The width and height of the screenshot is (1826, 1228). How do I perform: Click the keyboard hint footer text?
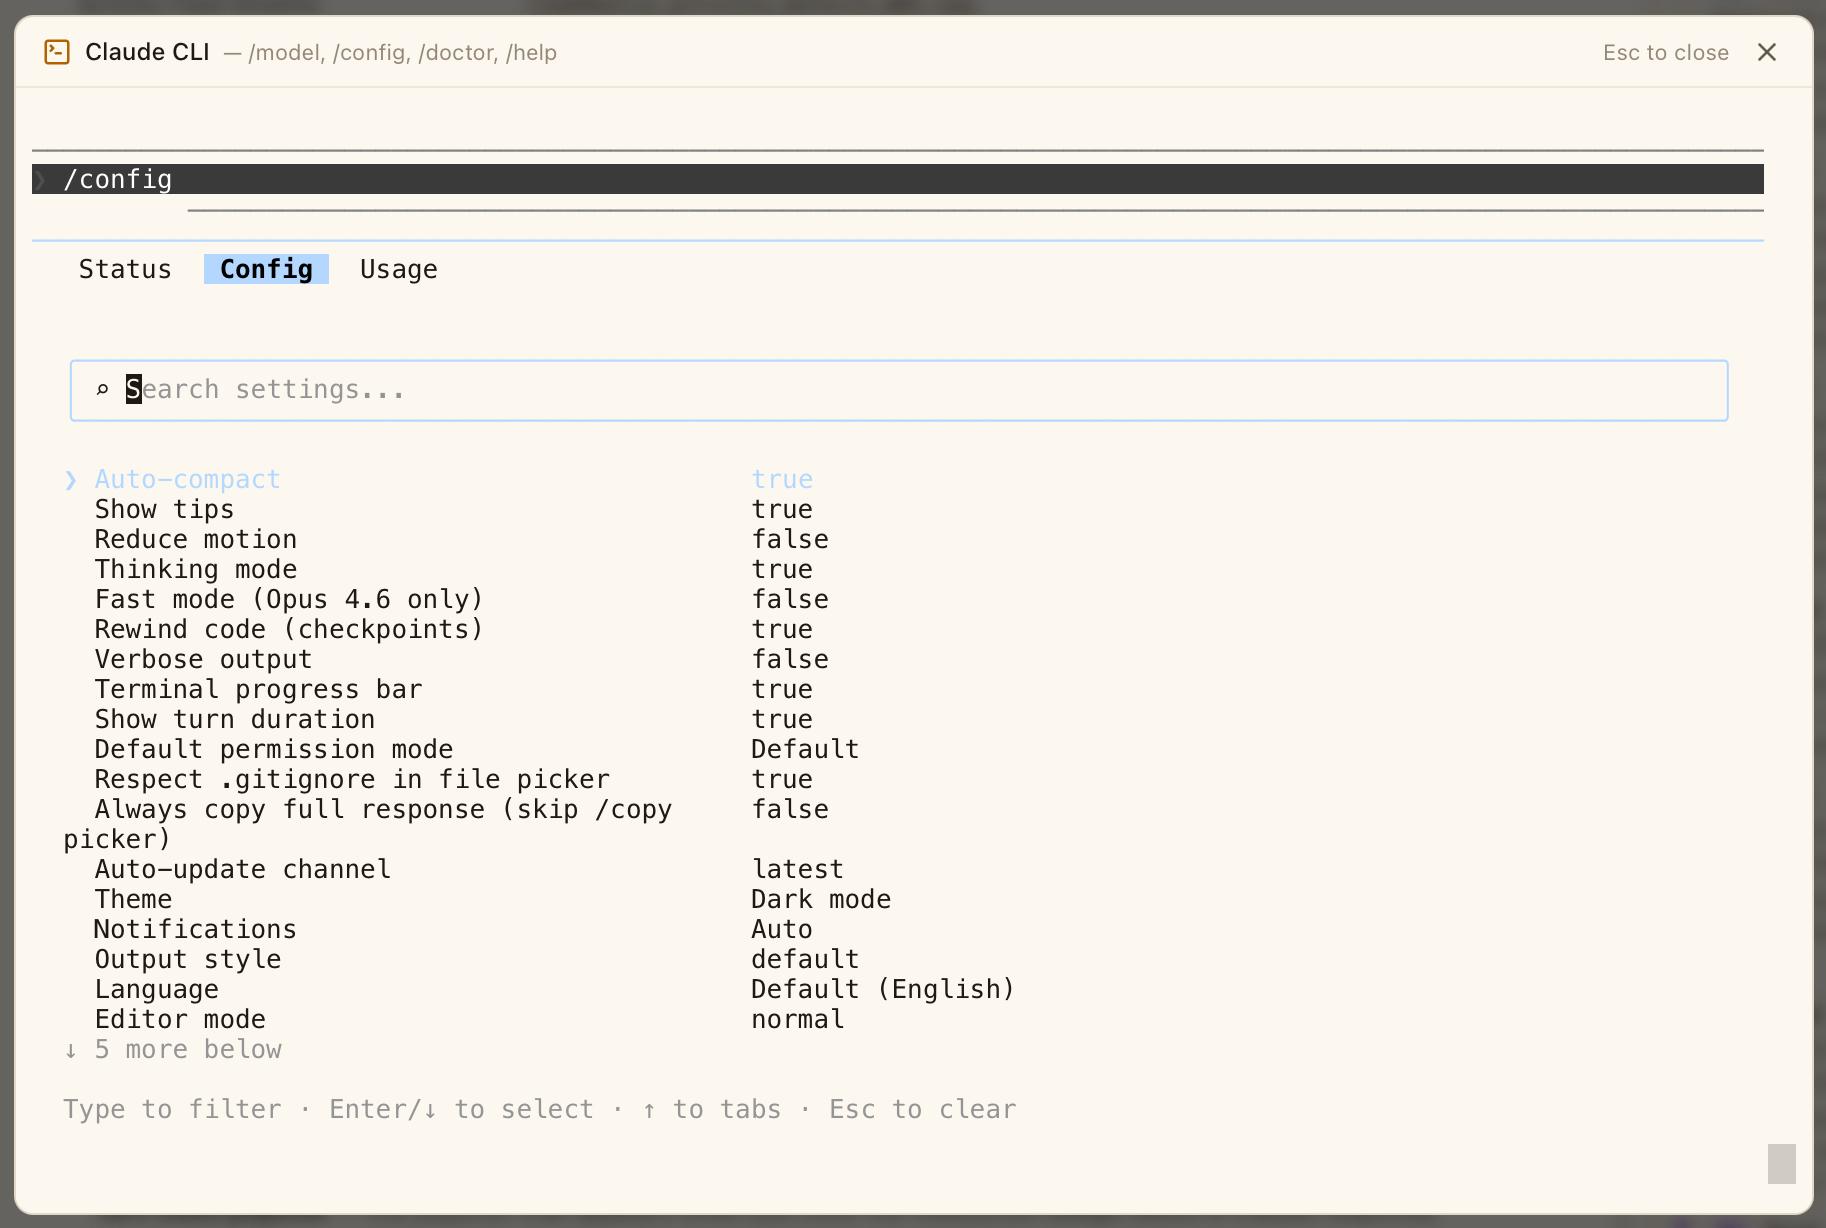point(540,1110)
